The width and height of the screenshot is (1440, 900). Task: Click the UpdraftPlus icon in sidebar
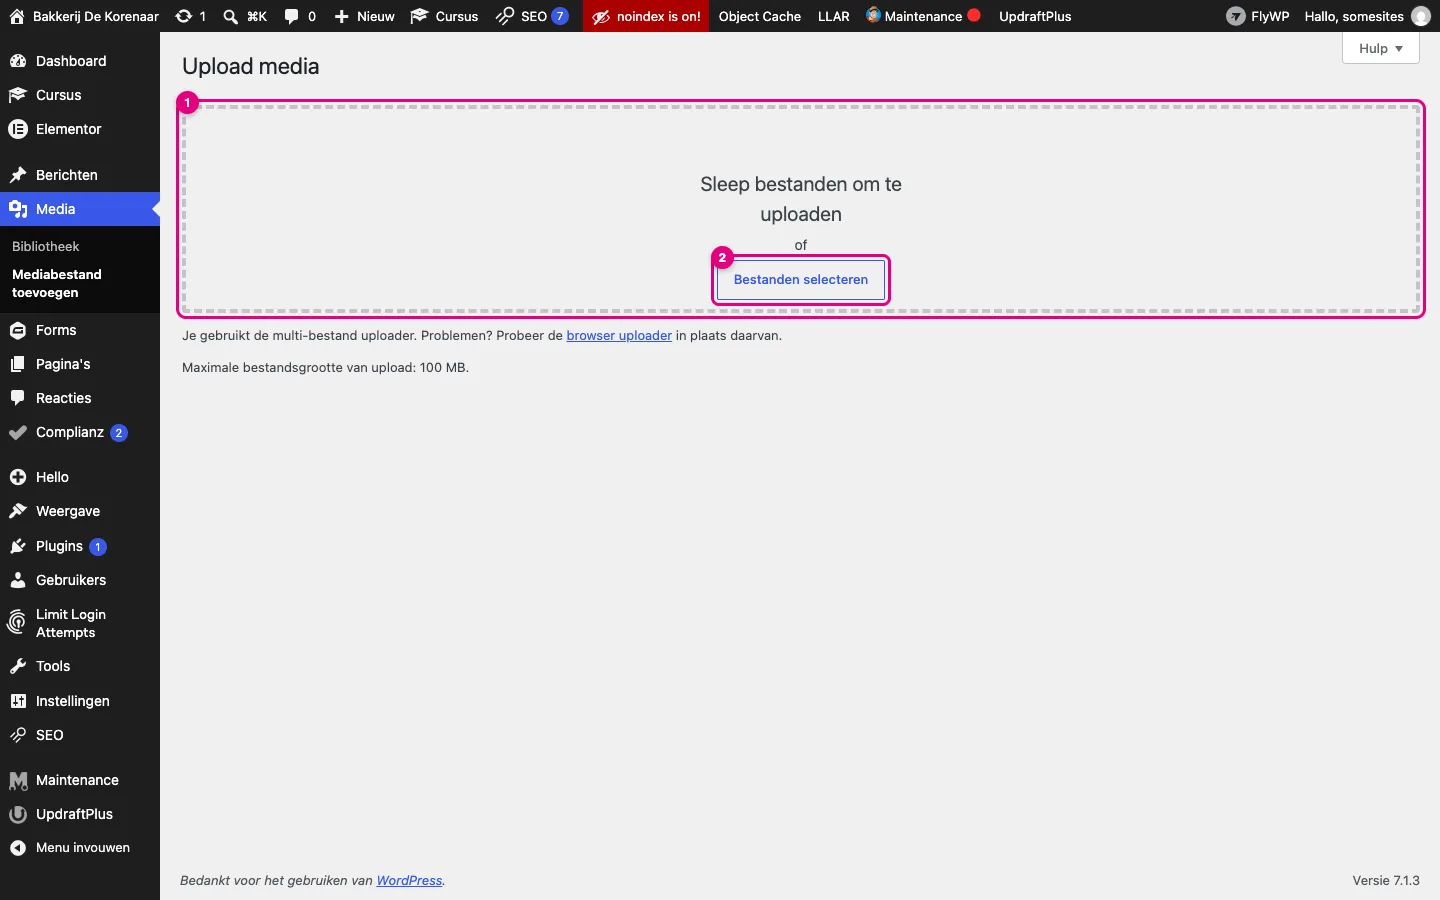(x=18, y=814)
